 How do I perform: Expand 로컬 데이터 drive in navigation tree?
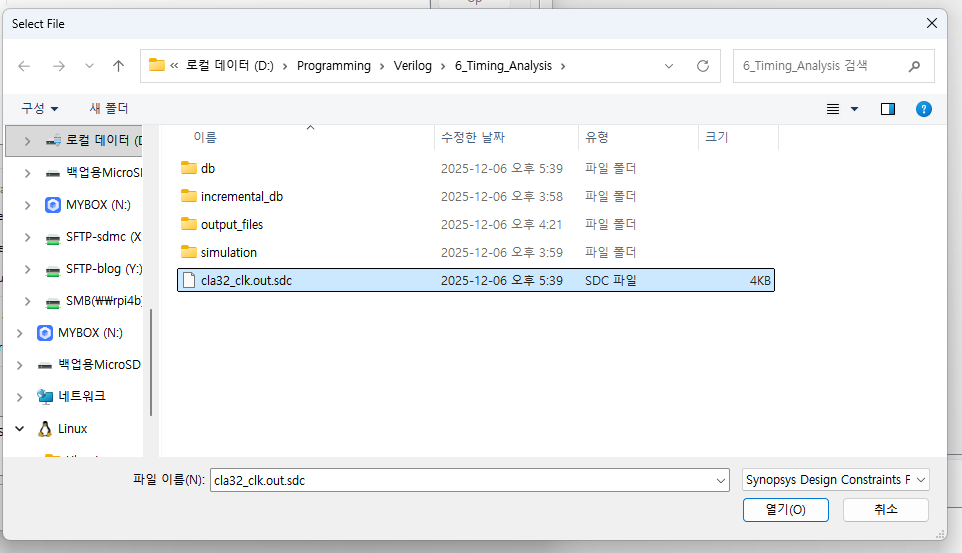(x=27, y=141)
